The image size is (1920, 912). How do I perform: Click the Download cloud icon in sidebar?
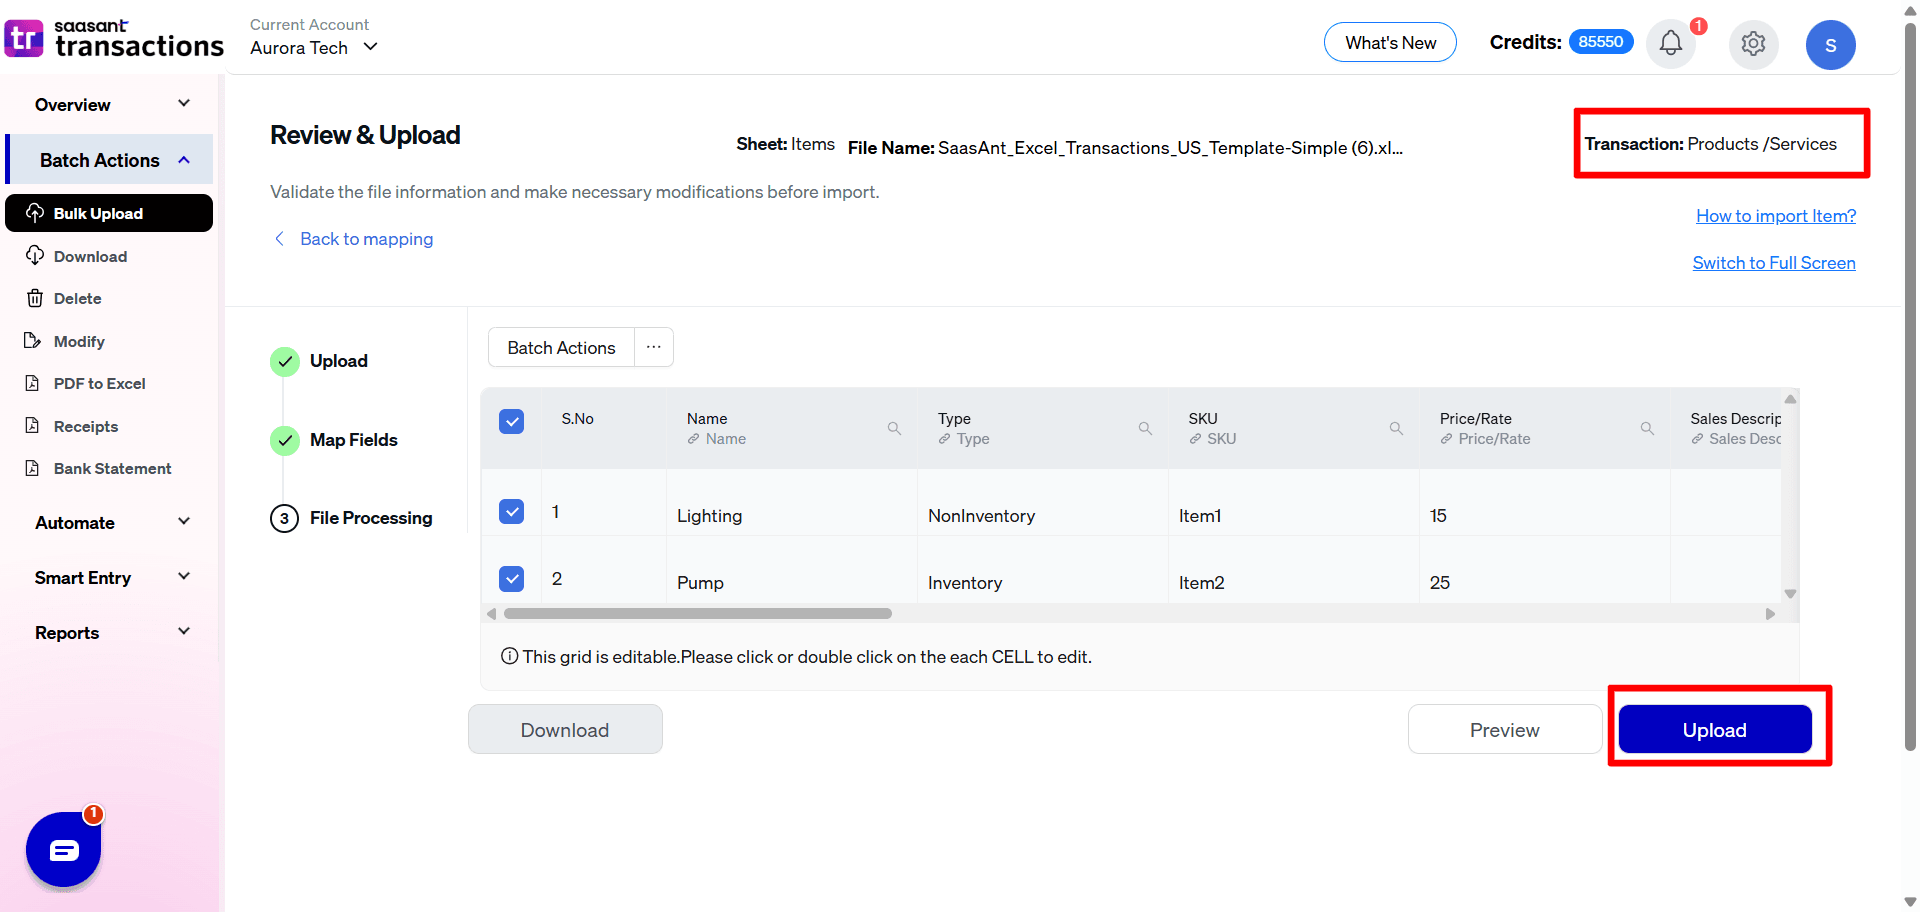[35, 256]
